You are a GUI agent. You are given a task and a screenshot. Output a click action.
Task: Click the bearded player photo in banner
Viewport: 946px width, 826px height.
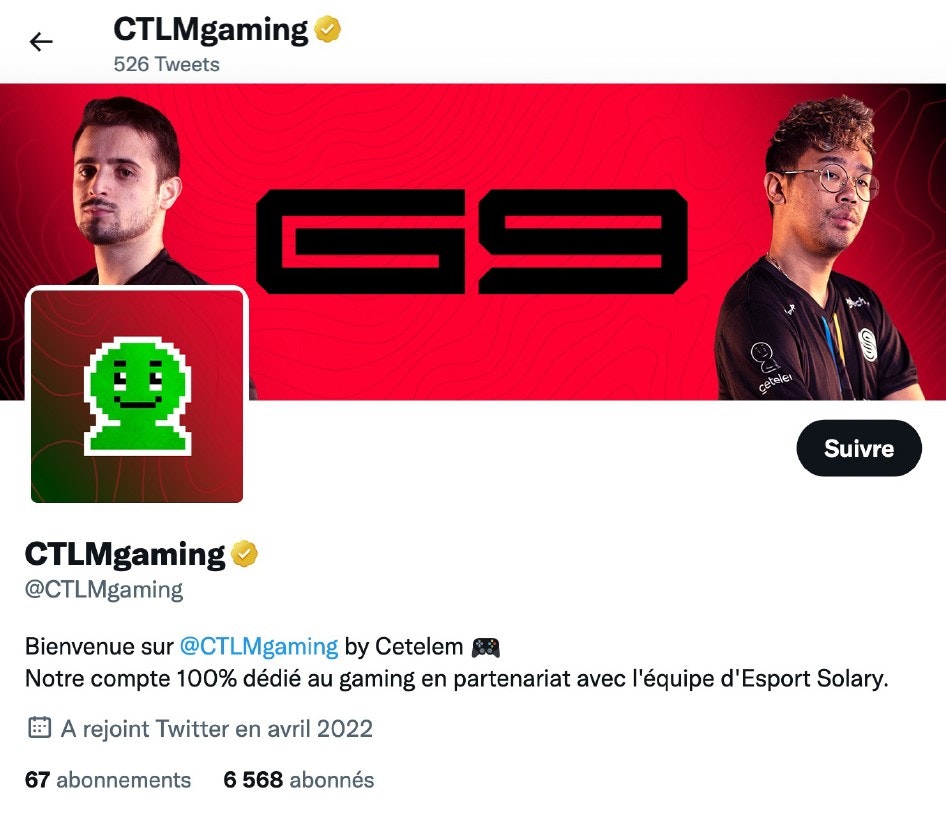click(x=127, y=192)
